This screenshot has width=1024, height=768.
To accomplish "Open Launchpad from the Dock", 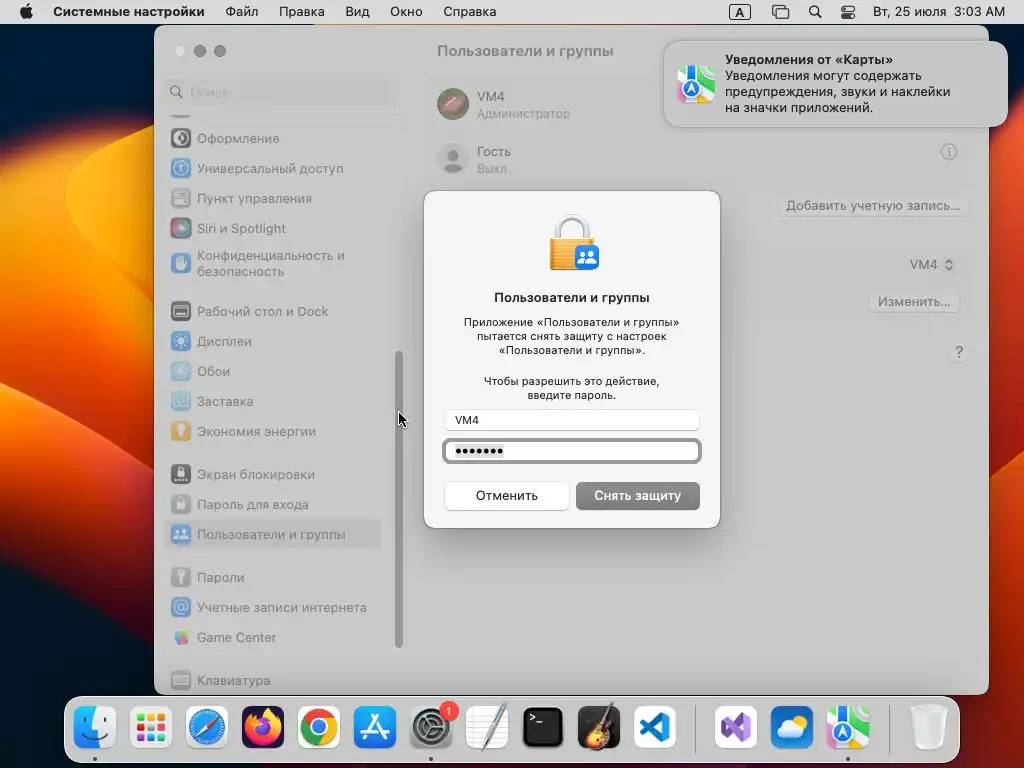I will click(151, 727).
